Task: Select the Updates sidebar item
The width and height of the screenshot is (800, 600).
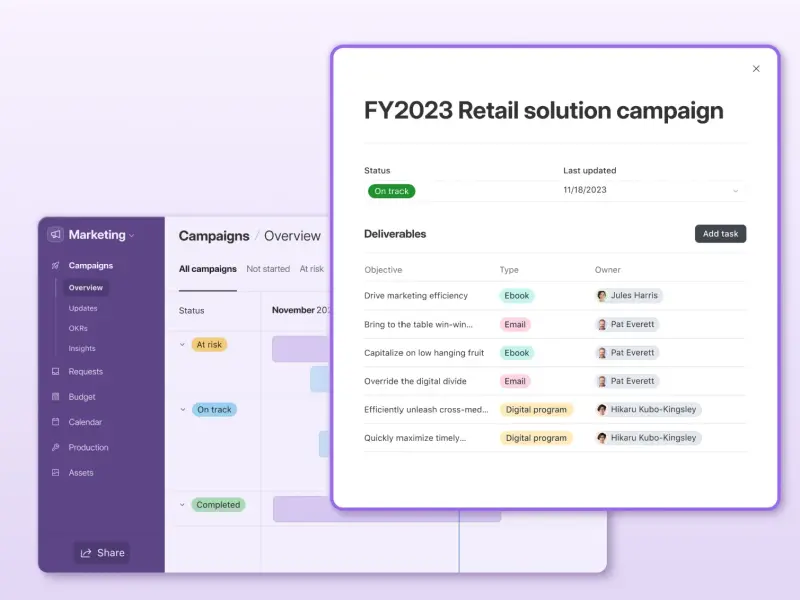Action: (x=83, y=308)
